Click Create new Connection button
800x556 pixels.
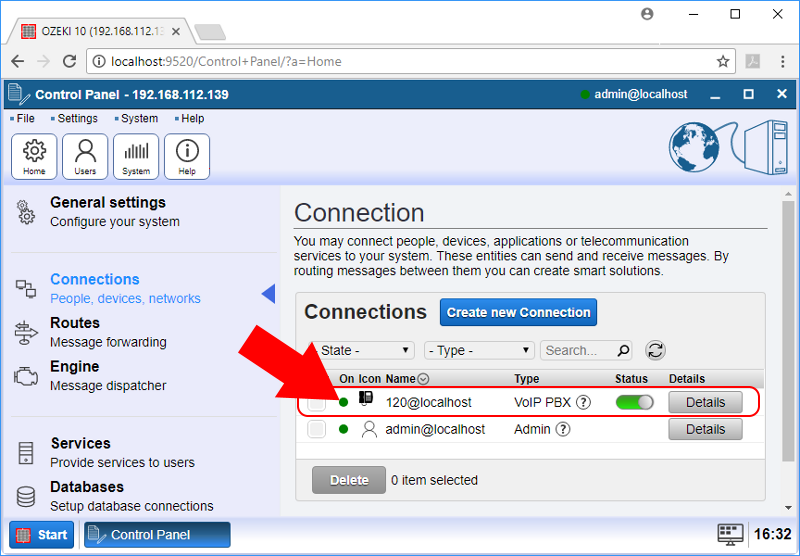518,312
